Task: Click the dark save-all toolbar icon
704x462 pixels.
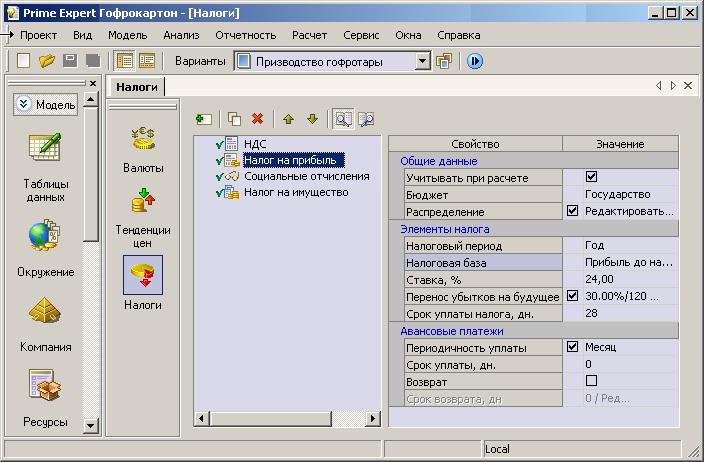Action: pos(93,61)
